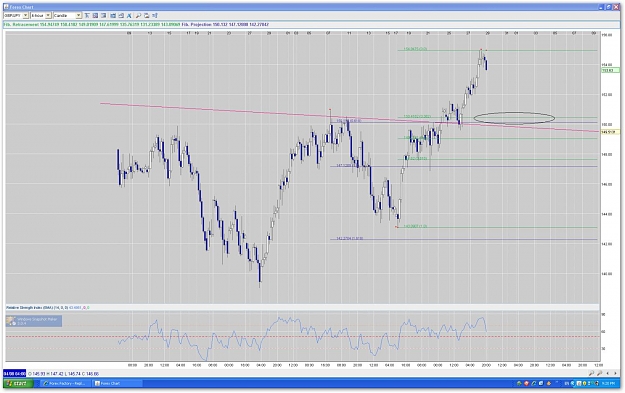Click the 143.0907 green Fib level label
The height and width of the screenshot is (393, 625).
pos(415,226)
